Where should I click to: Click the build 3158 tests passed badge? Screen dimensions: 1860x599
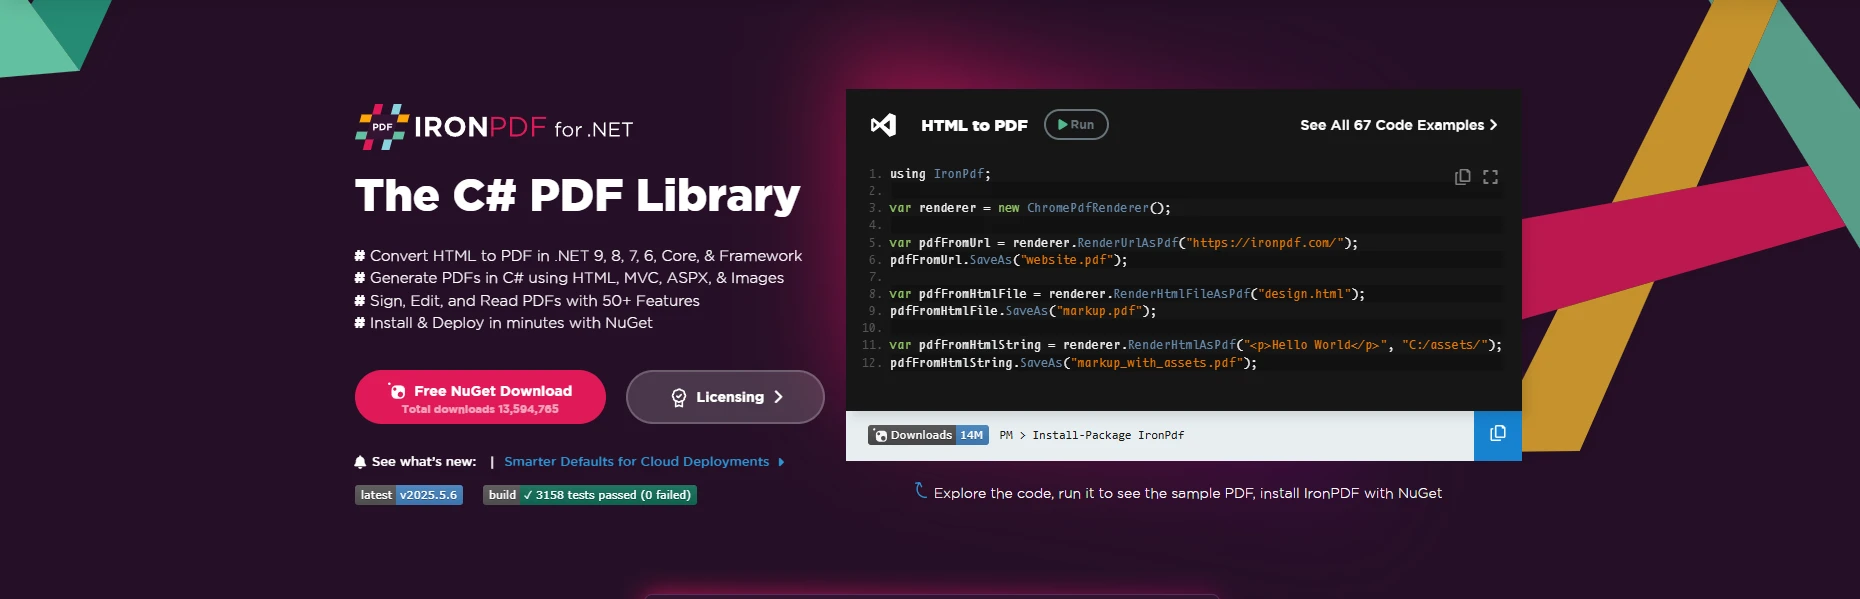tap(589, 495)
